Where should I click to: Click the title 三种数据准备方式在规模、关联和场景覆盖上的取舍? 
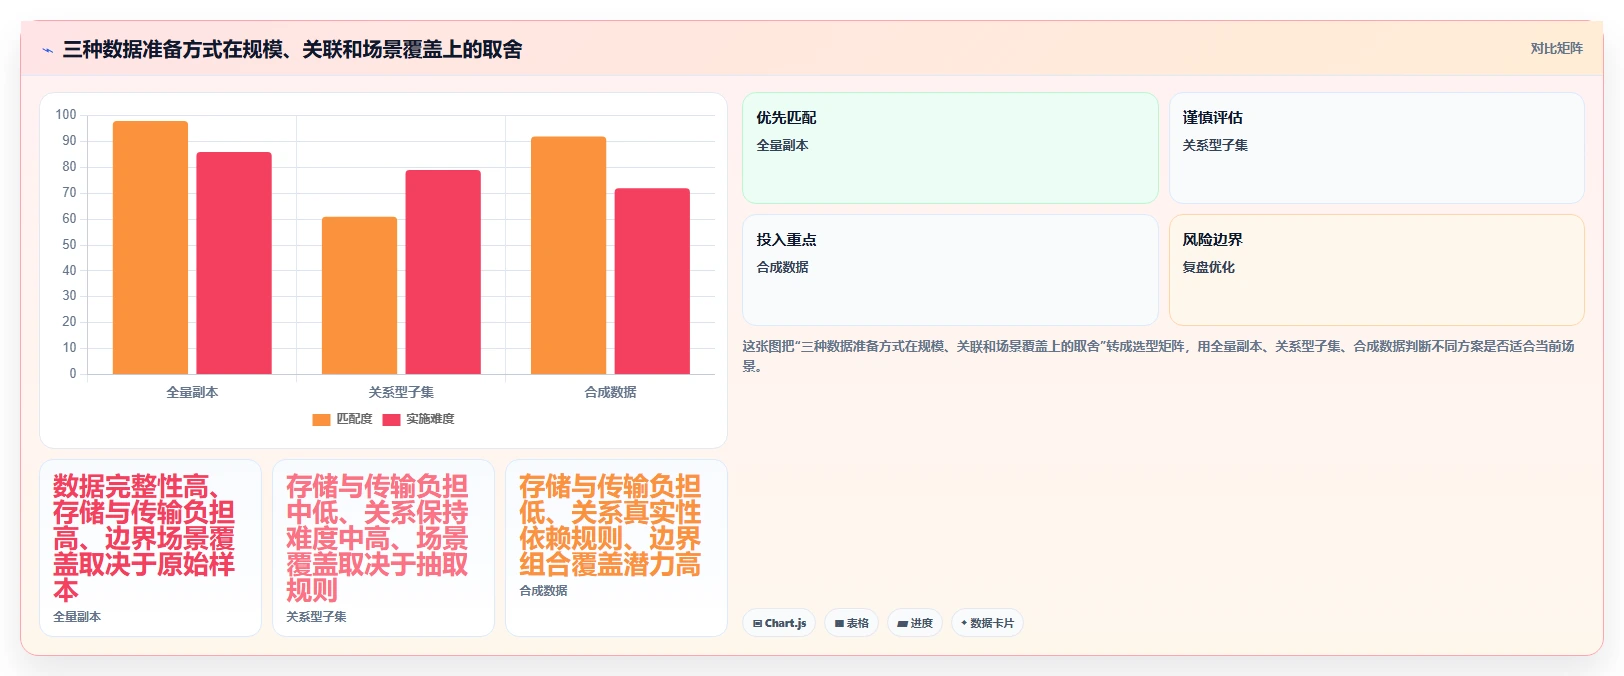pos(292,49)
